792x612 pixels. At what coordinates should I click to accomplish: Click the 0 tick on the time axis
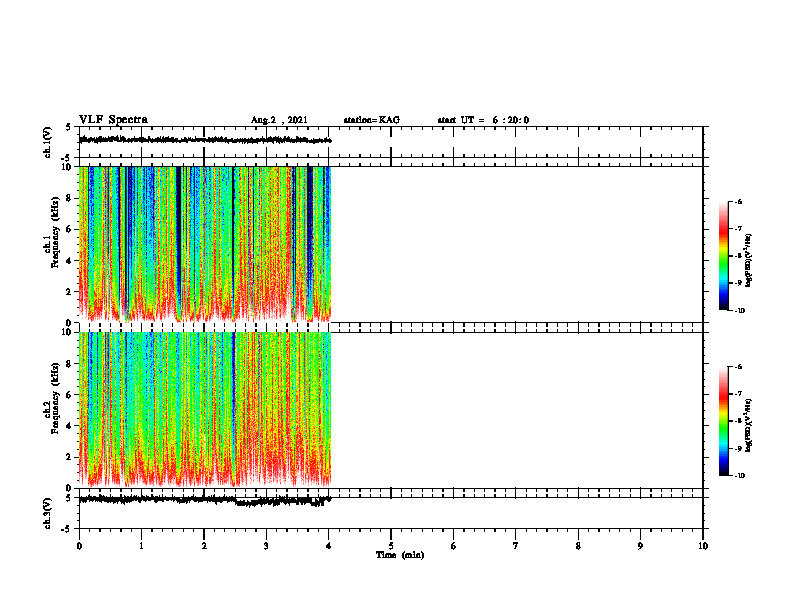click(x=79, y=546)
